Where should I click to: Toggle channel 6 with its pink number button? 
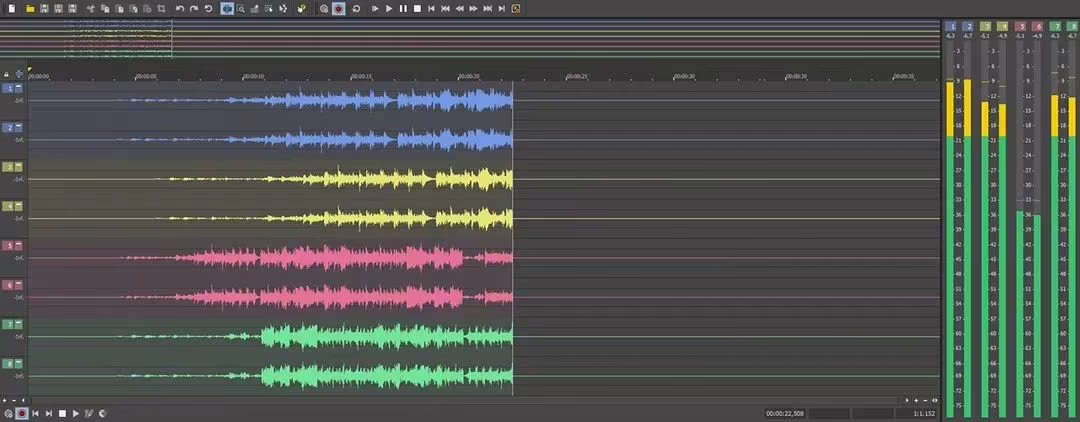[8, 284]
